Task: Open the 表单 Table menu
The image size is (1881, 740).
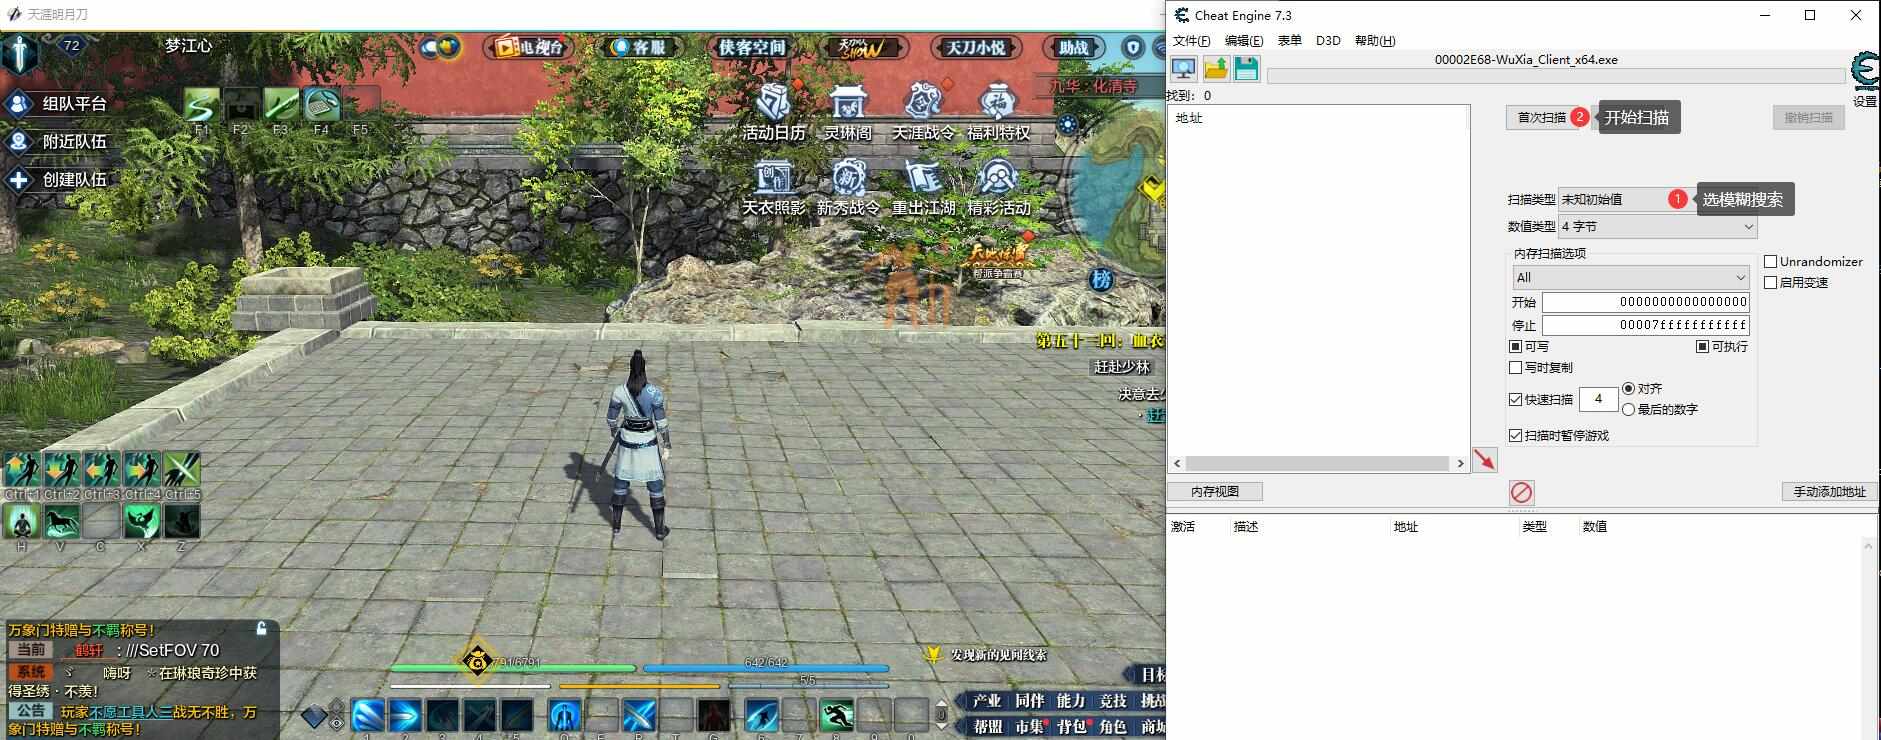Action: [x=1289, y=41]
